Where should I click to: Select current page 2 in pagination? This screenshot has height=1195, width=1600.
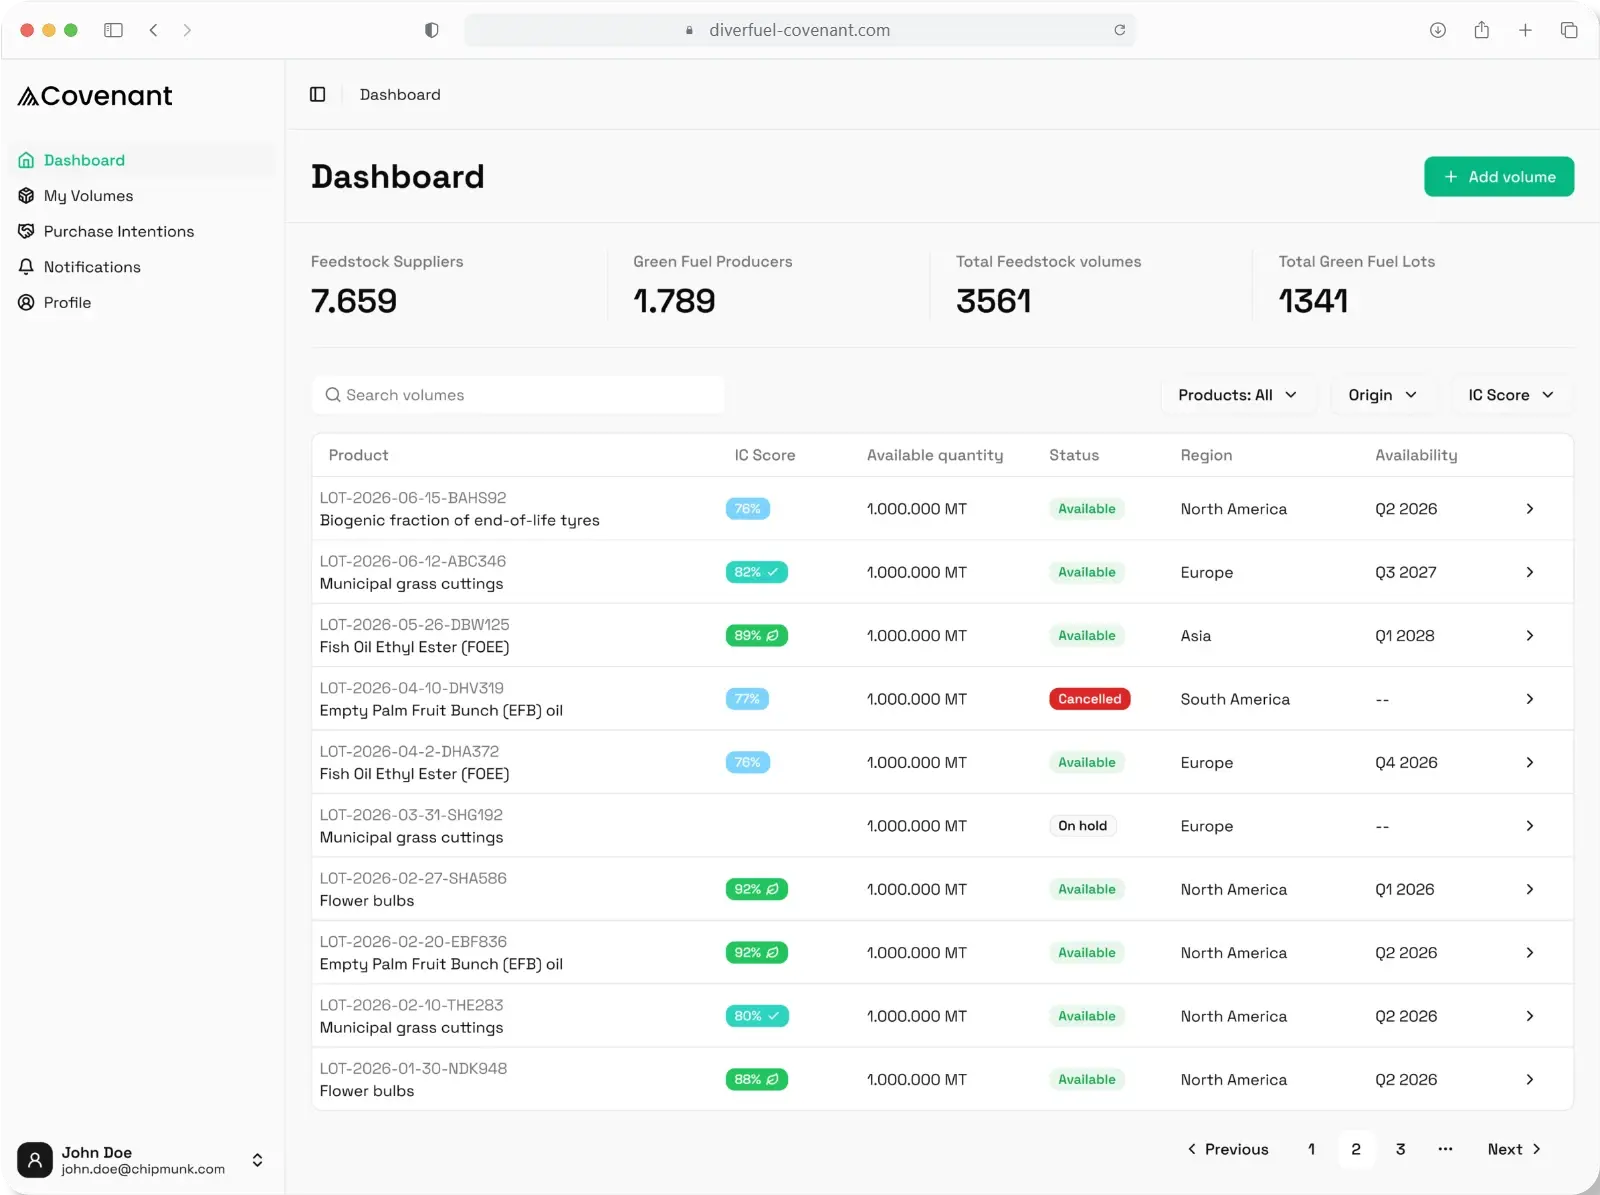[1356, 1149]
